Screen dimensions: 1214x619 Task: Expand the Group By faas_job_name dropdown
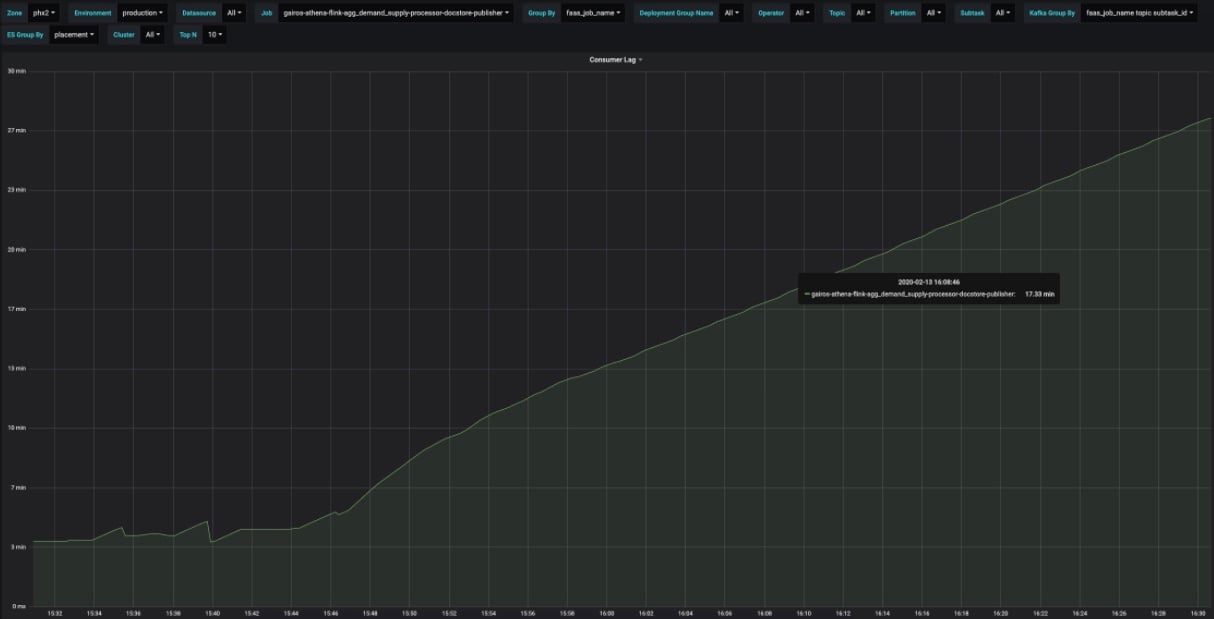[593, 13]
